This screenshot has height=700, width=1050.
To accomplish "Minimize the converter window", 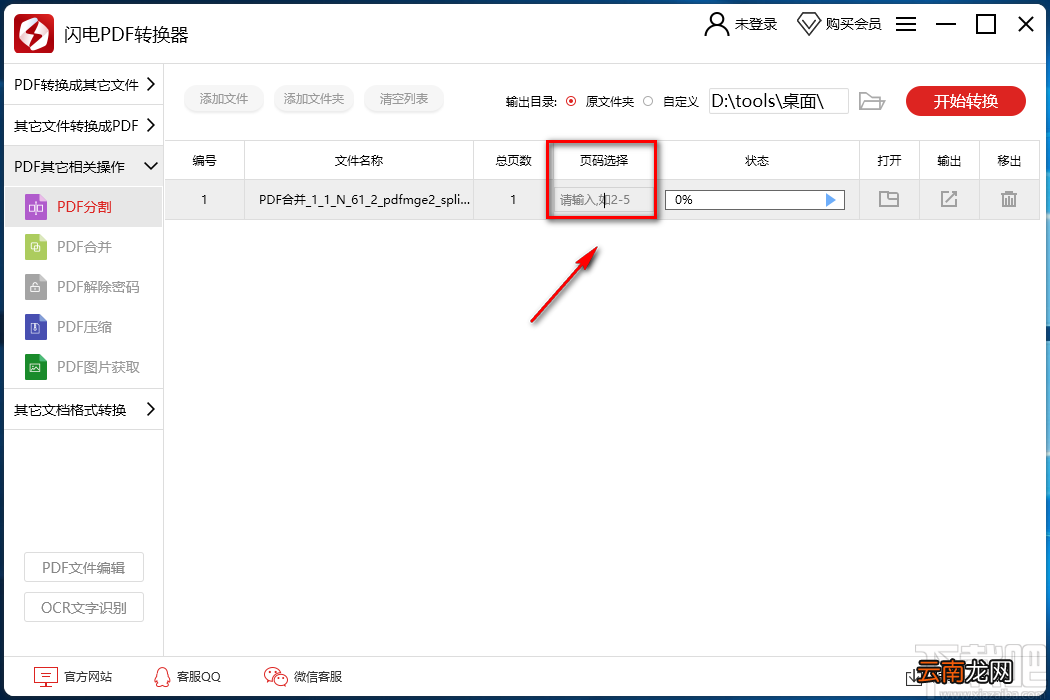I will tap(946, 24).
